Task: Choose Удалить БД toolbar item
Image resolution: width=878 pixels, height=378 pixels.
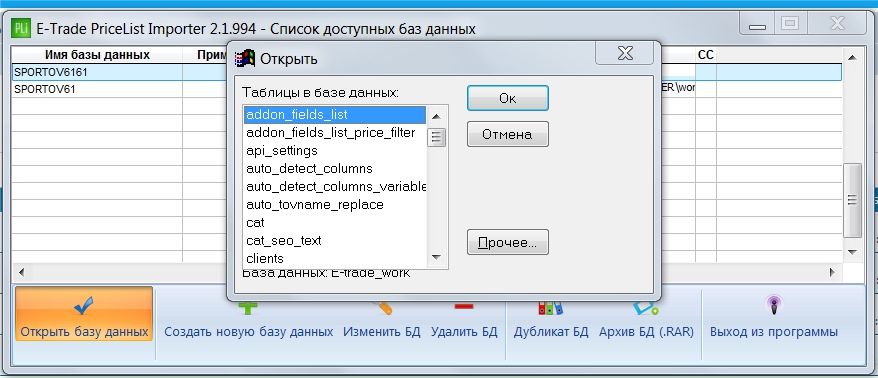Action: tap(464, 332)
